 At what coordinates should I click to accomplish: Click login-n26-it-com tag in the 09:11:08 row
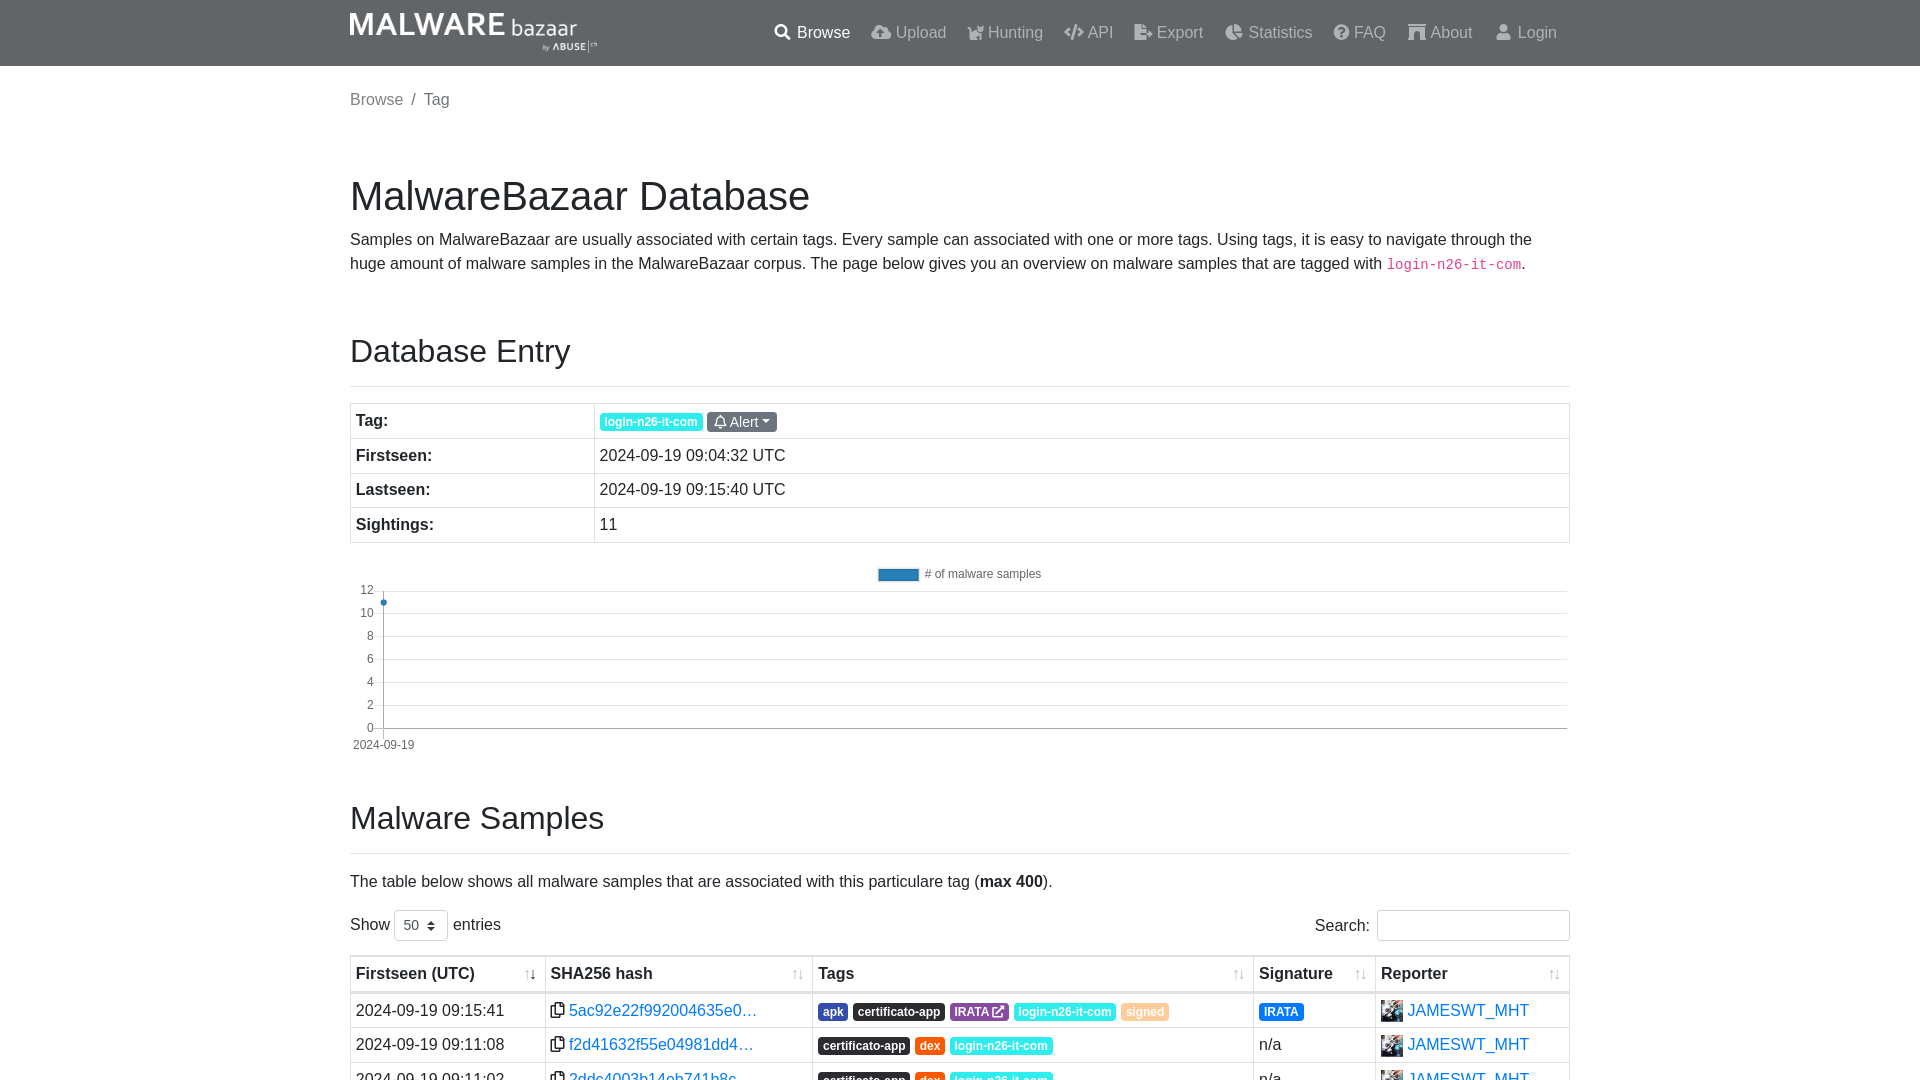[x=1001, y=1046]
